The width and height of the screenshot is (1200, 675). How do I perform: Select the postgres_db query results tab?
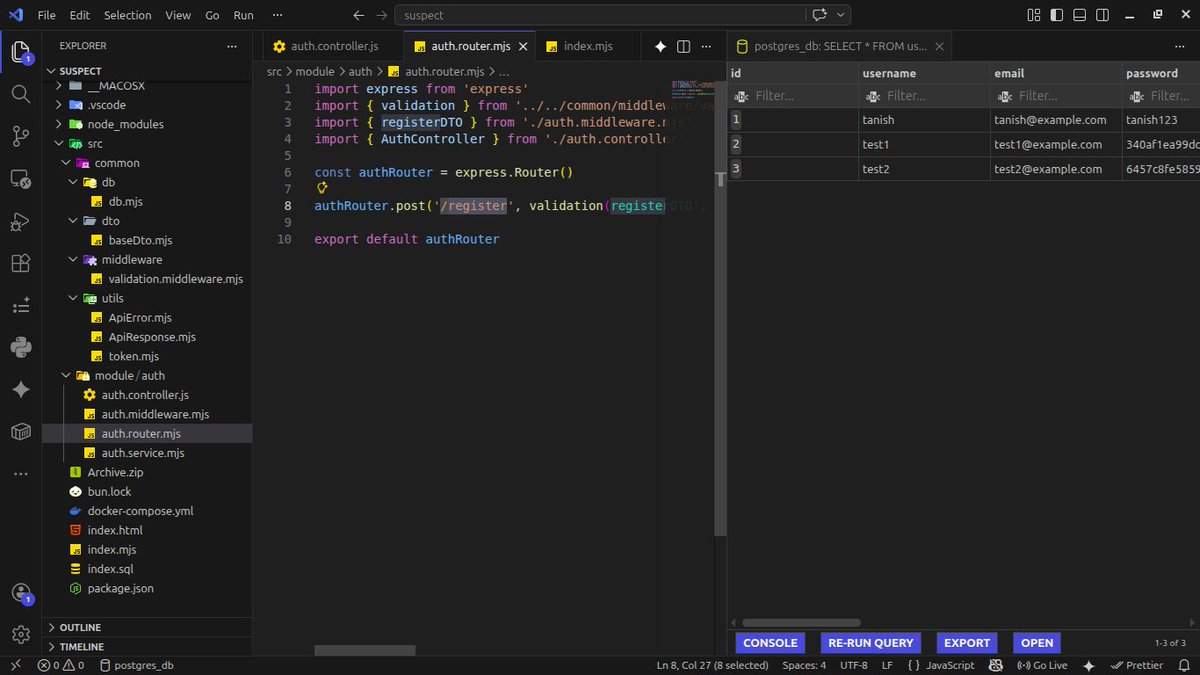pyautogui.click(x=838, y=46)
